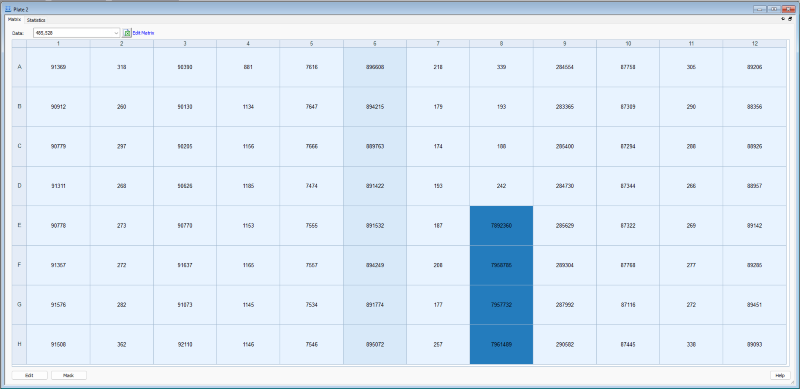Maximize the Plate 2 window
Screen dimensions: 800x389
774,9
